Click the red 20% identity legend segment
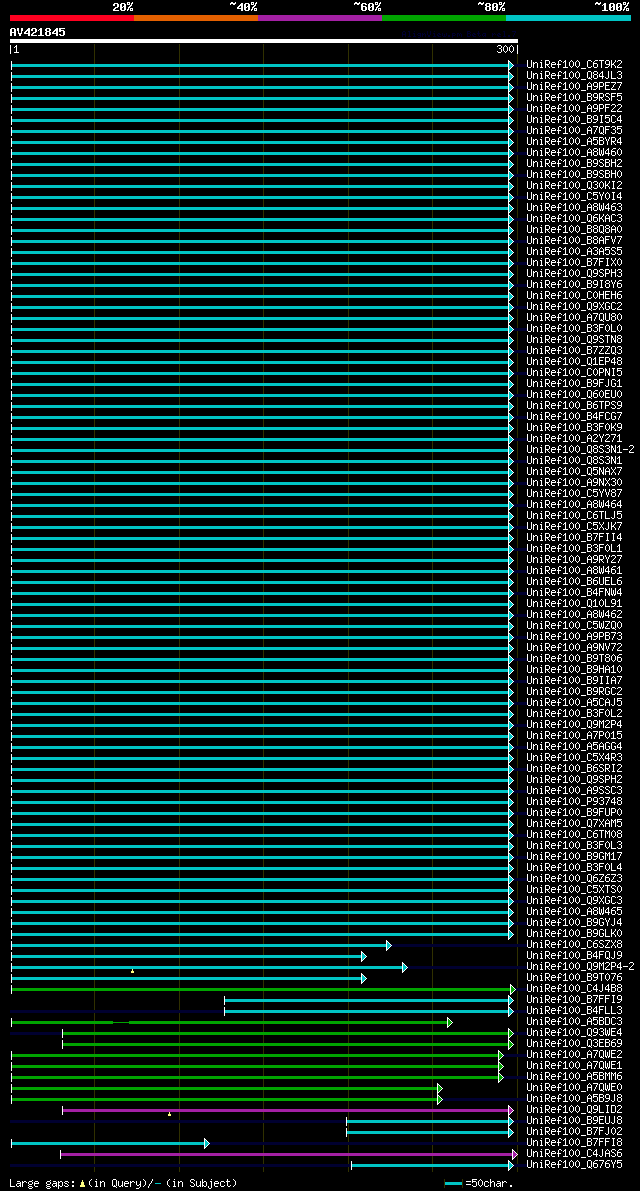 point(71,17)
